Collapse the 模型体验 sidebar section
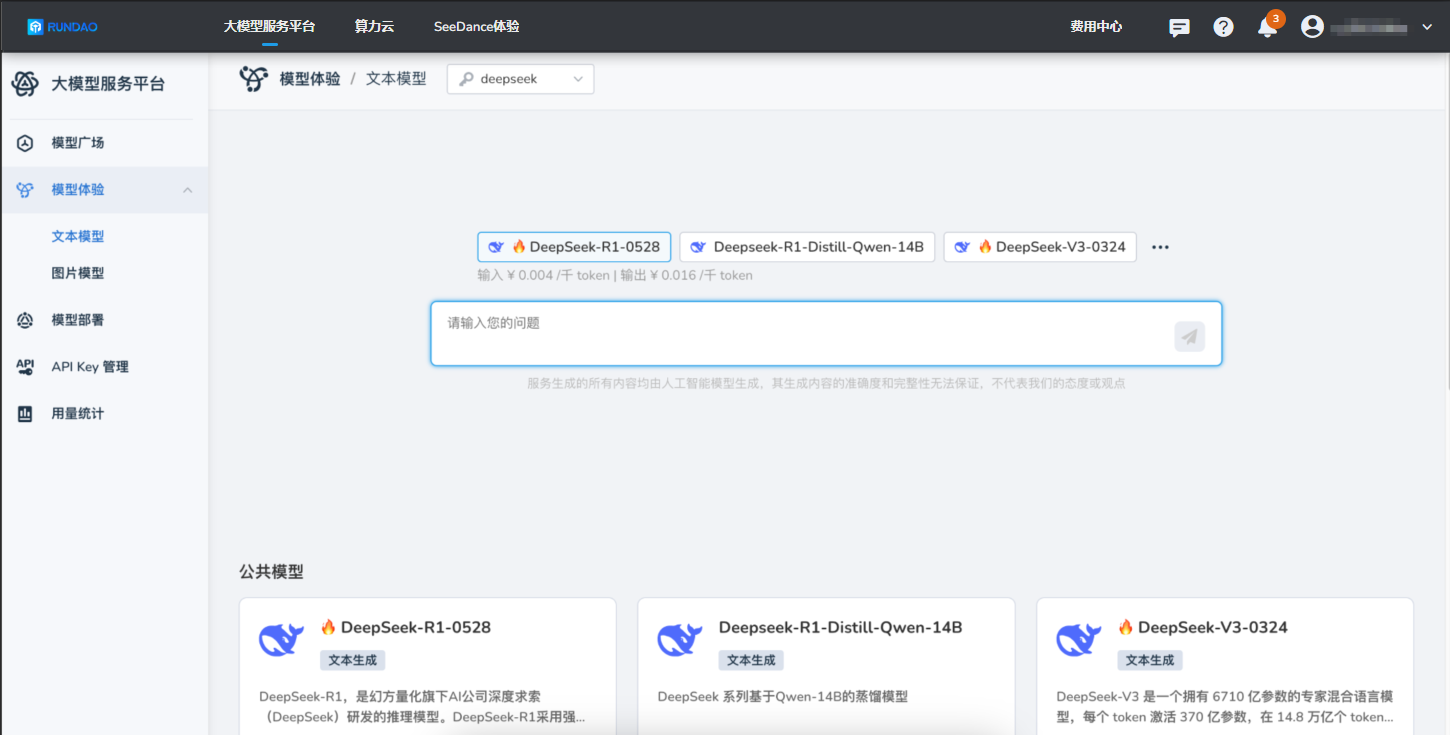The height and width of the screenshot is (735, 1450). (187, 190)
